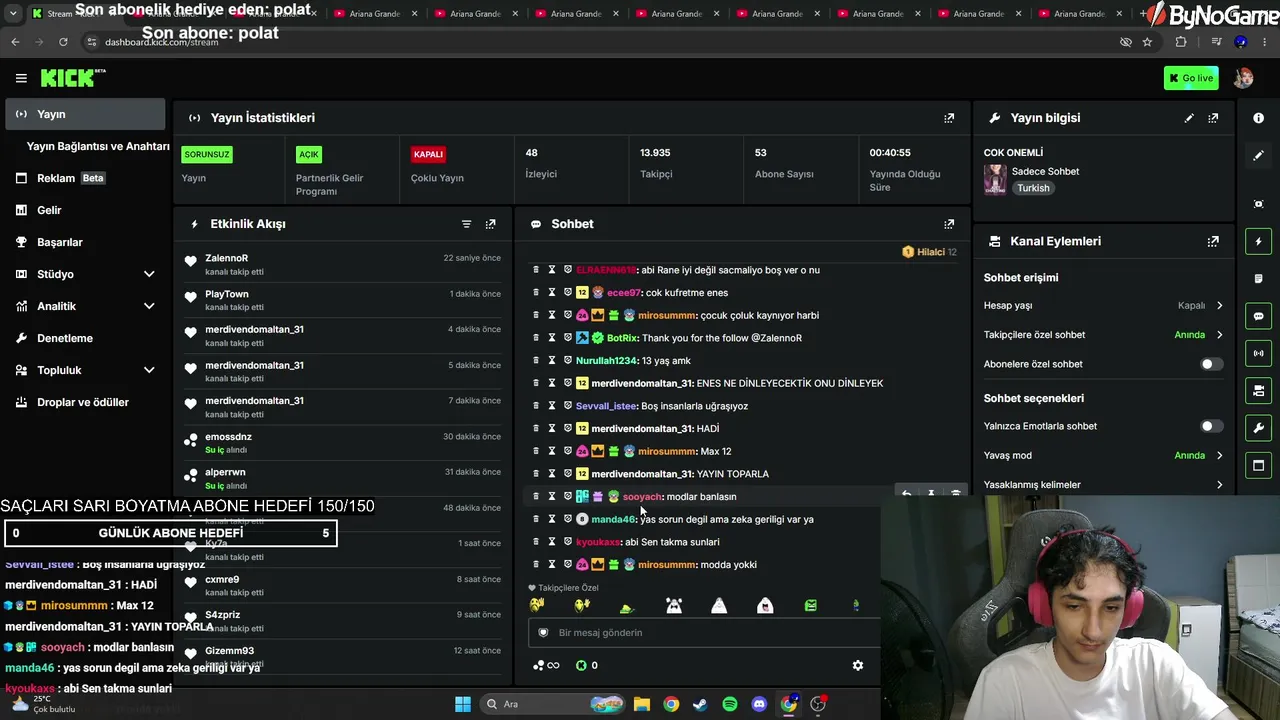Screen dimensions: 1280x720
Task: Timeout user ecee97 with hourglass icon
Action: [551, 292]
